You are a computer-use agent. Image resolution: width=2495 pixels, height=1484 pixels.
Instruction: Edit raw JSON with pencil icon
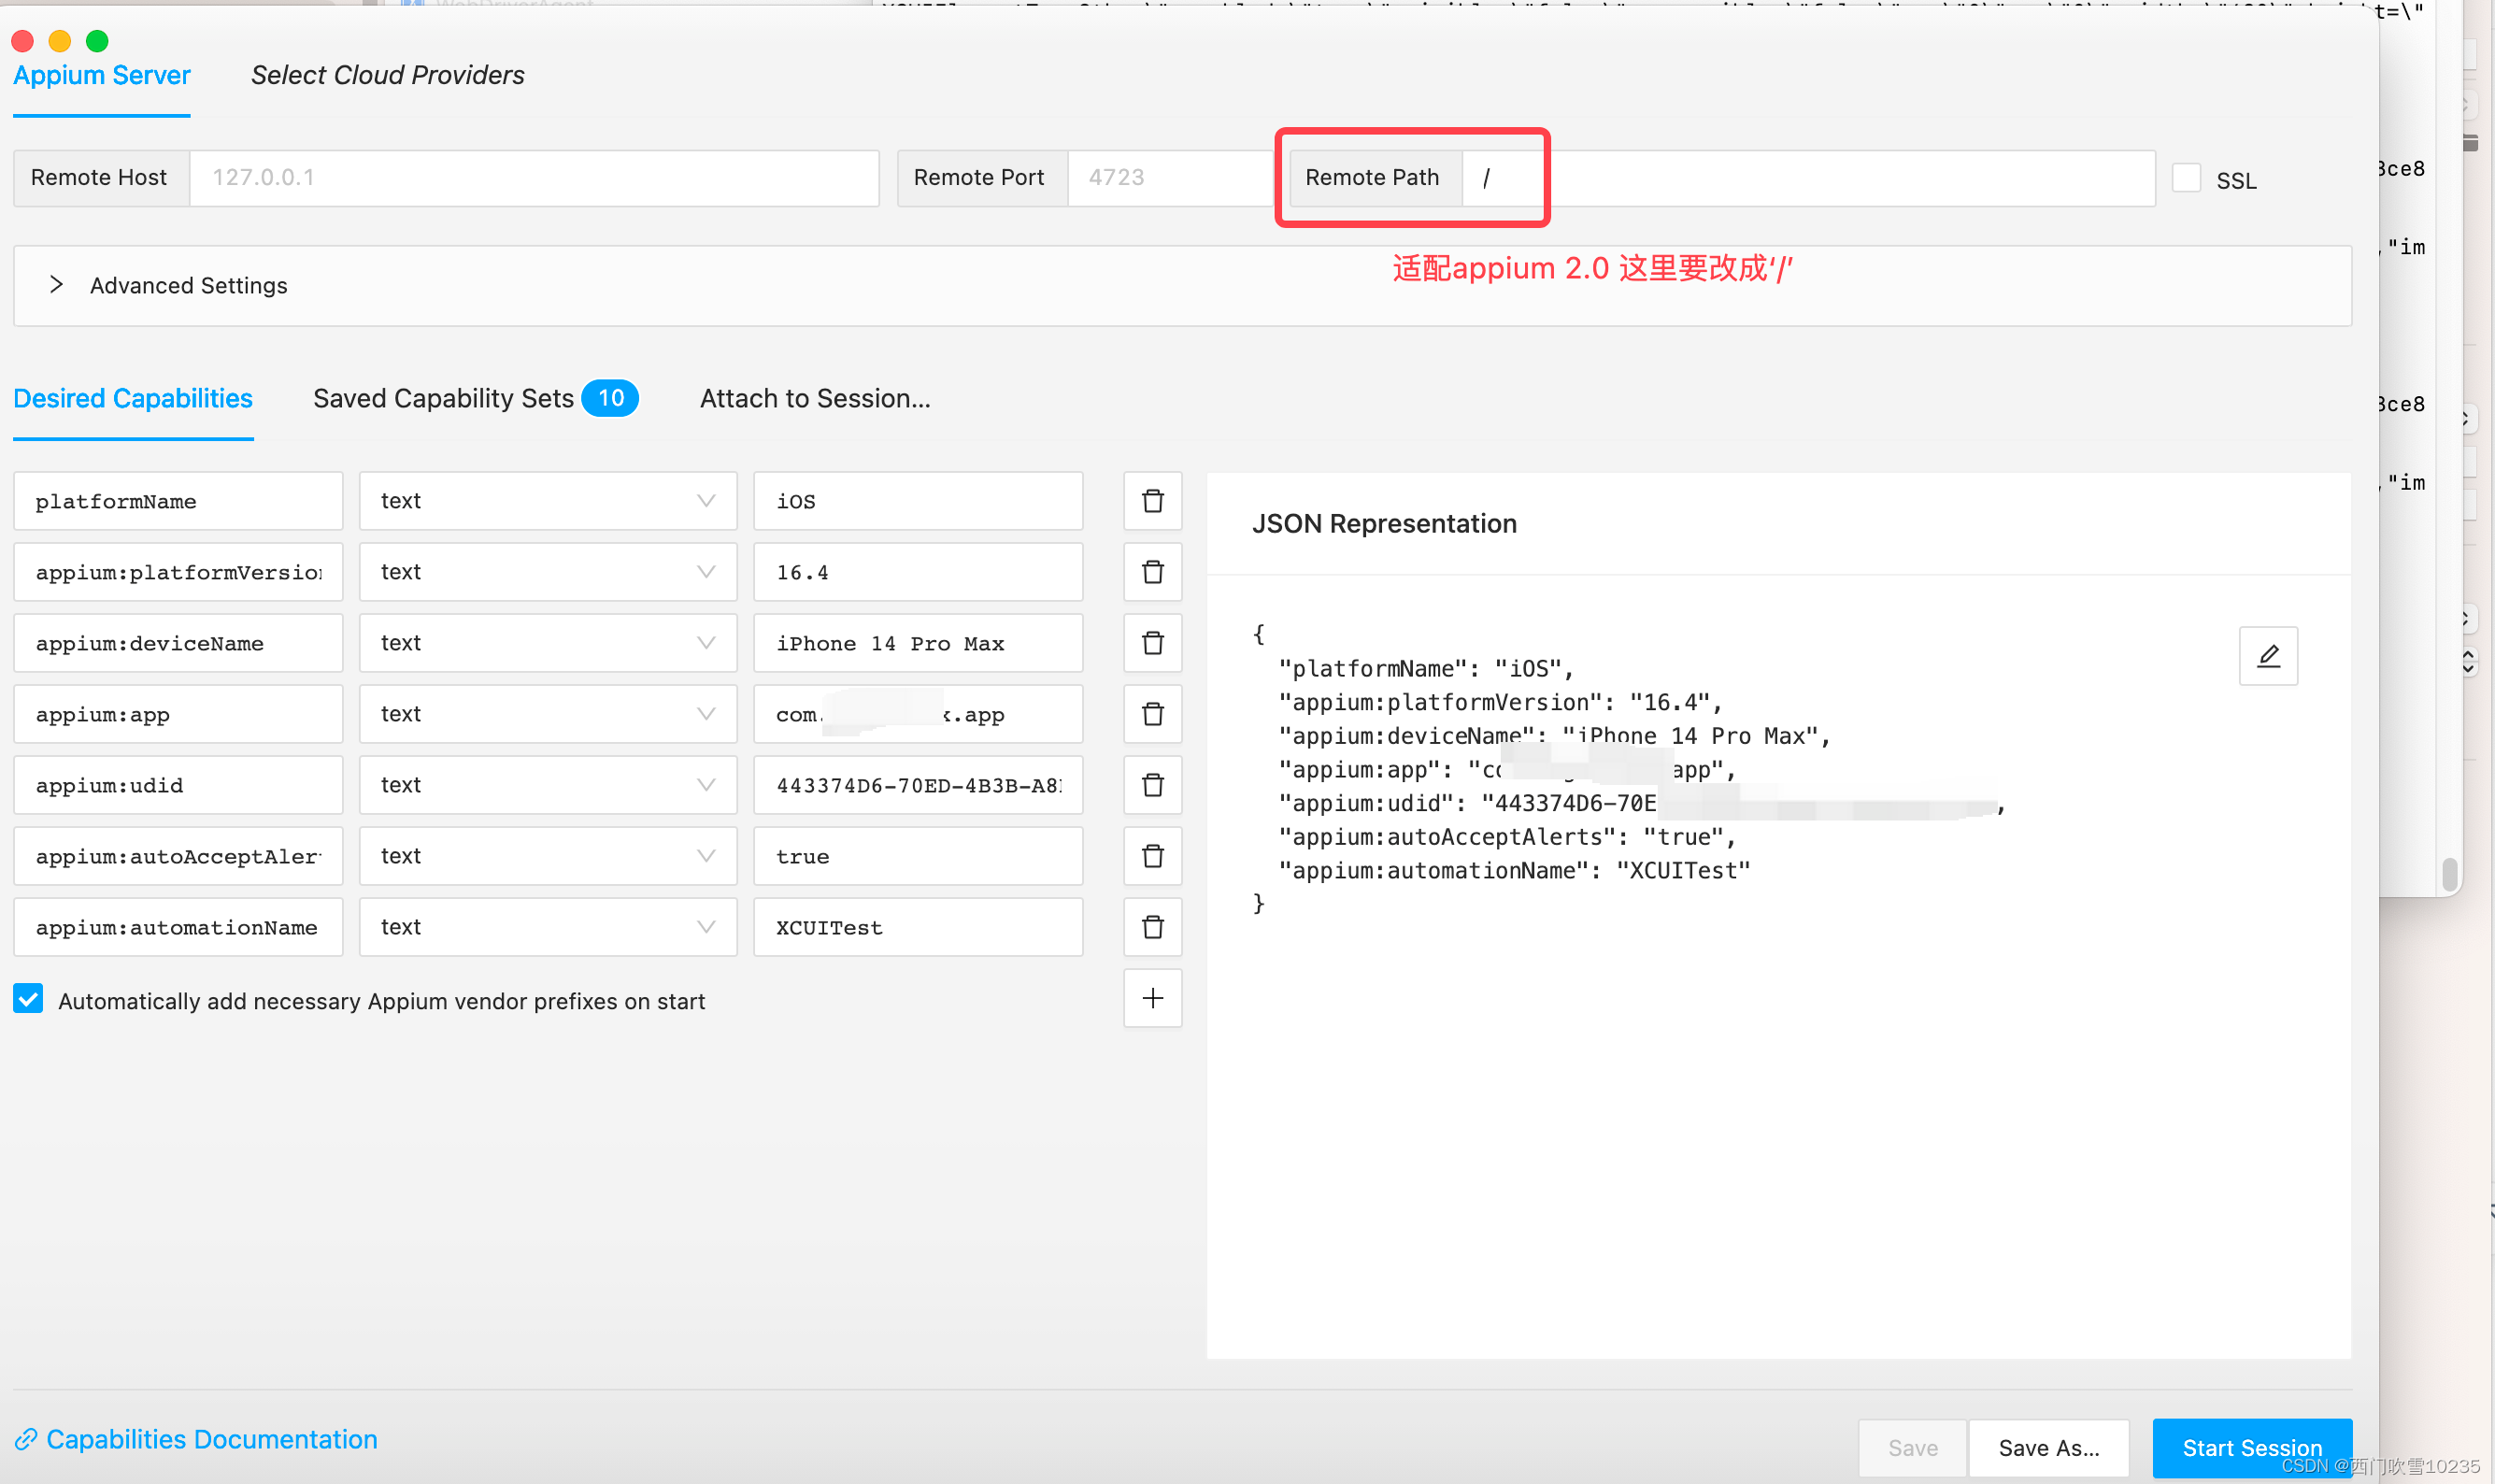(2268, 656)
